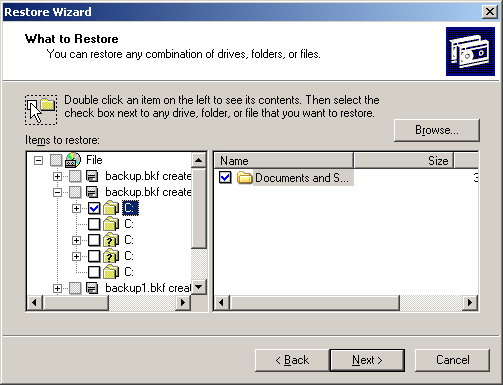Screen dimensions: 503x385
Task: Uncheck the Documents and Settings checkbox
Action: pos(225,177)
